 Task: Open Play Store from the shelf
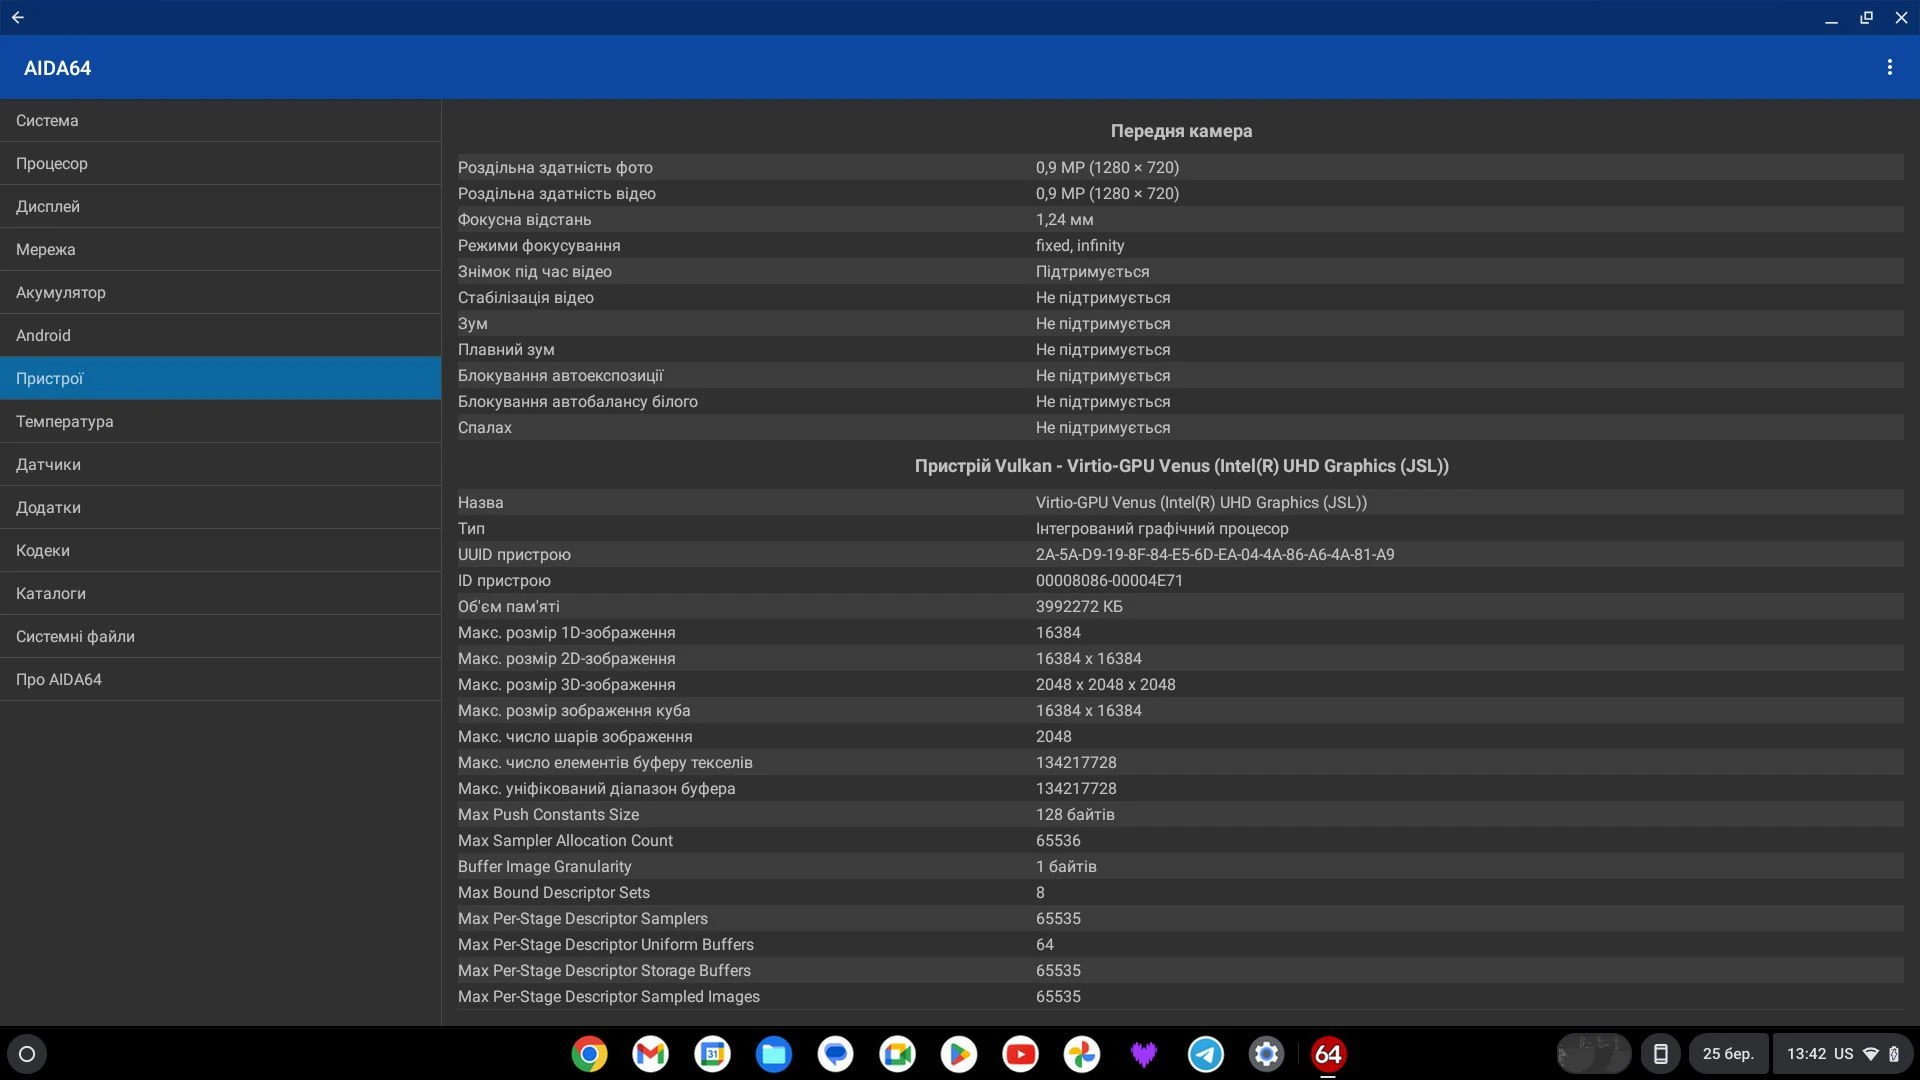tap(959, 1054)
